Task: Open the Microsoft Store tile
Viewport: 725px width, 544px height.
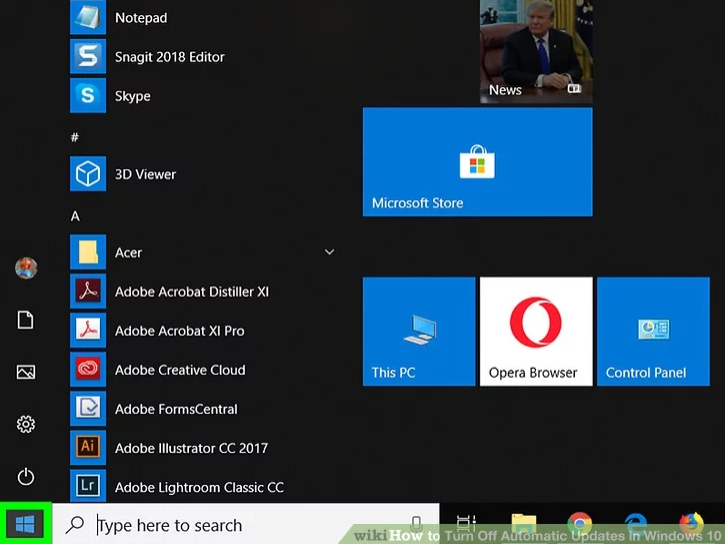Action: (x=477, y=162)
